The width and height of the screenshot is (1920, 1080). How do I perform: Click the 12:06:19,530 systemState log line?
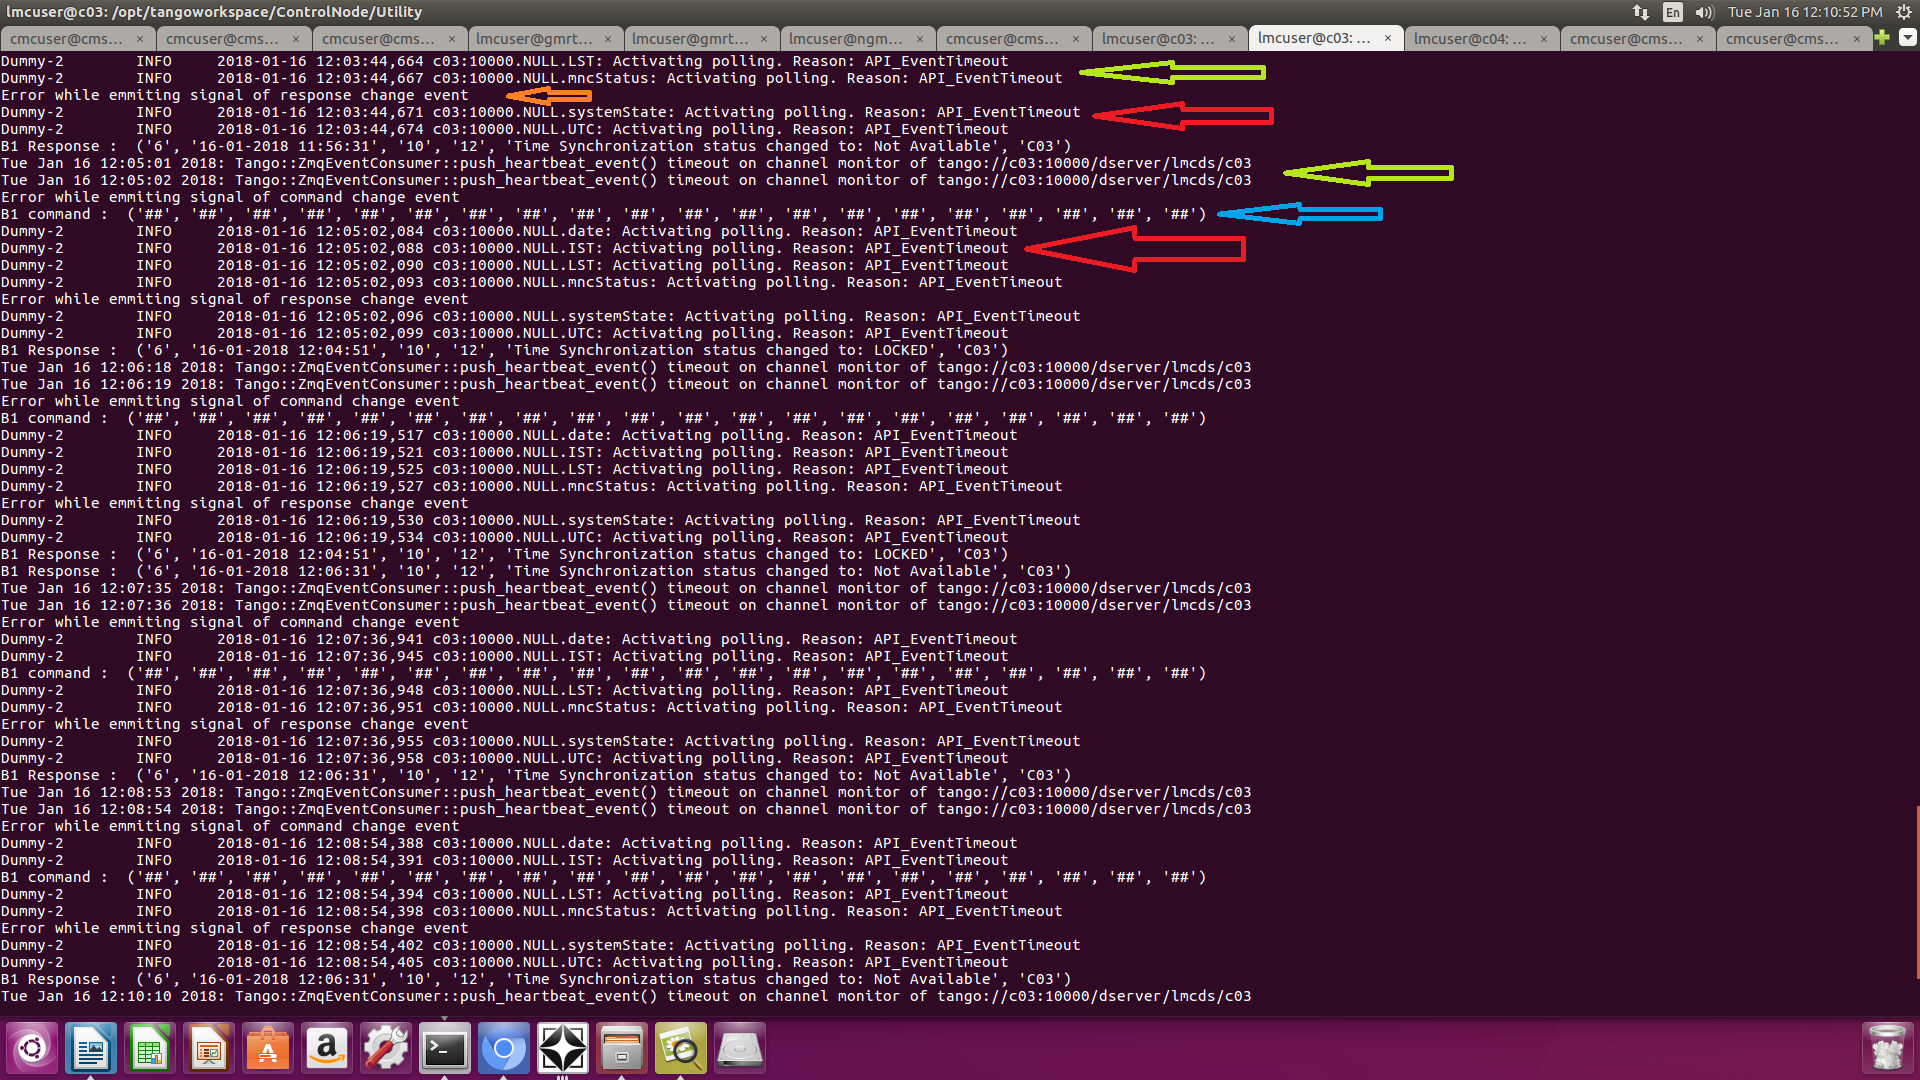point(540,520)
